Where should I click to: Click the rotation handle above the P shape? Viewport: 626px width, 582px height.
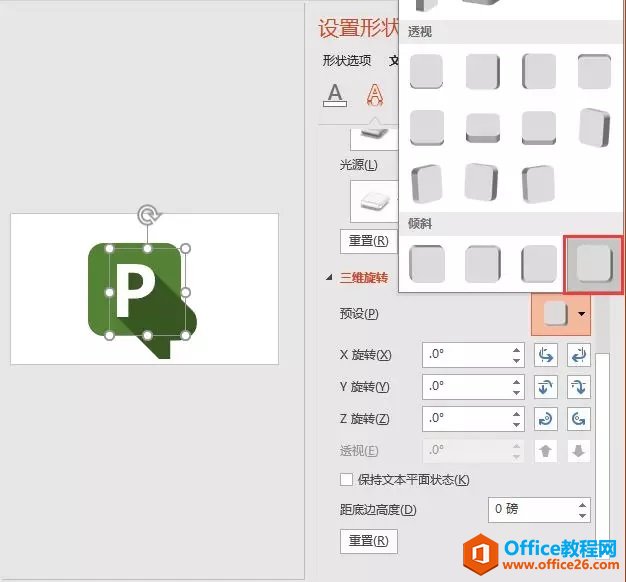pos(148,215)
